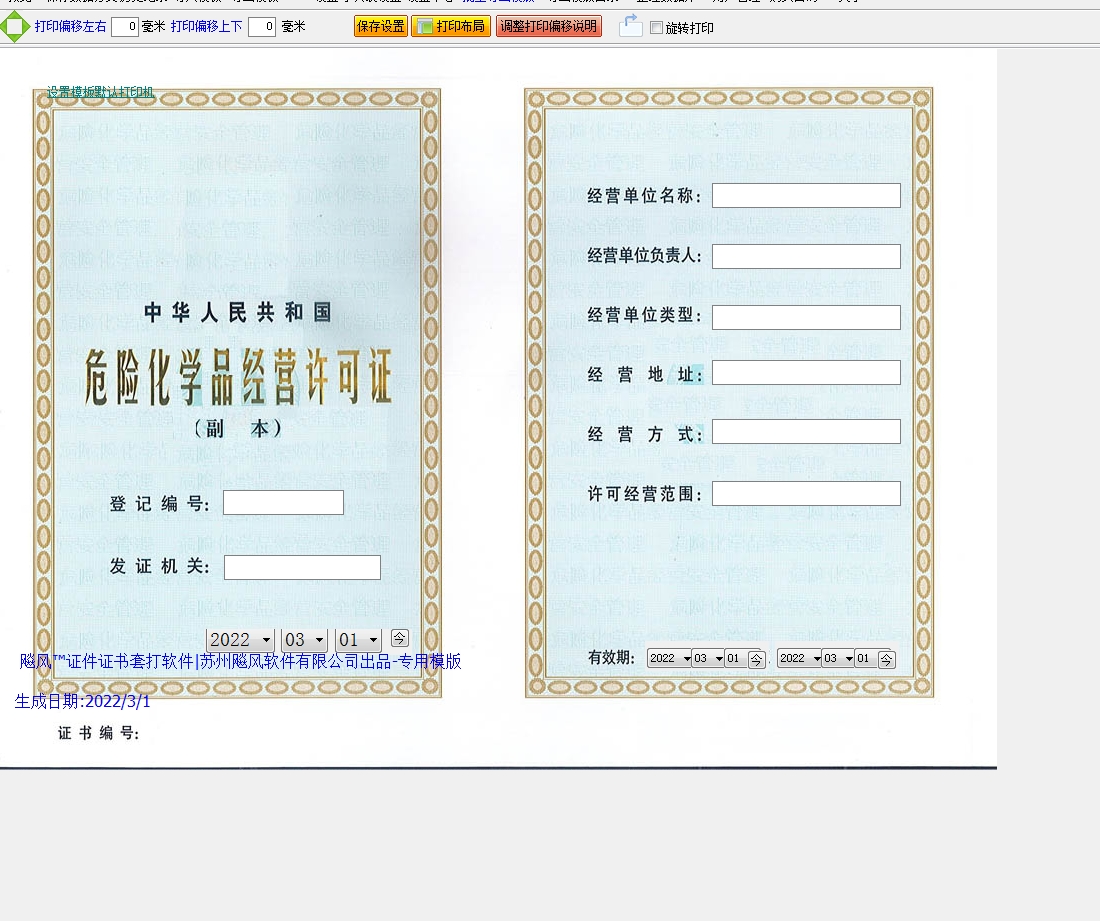Image resolution: width=1100 pixels, height=921 pixels.
Task: Open the 打印布局 print layout
Action: (450, 27)
